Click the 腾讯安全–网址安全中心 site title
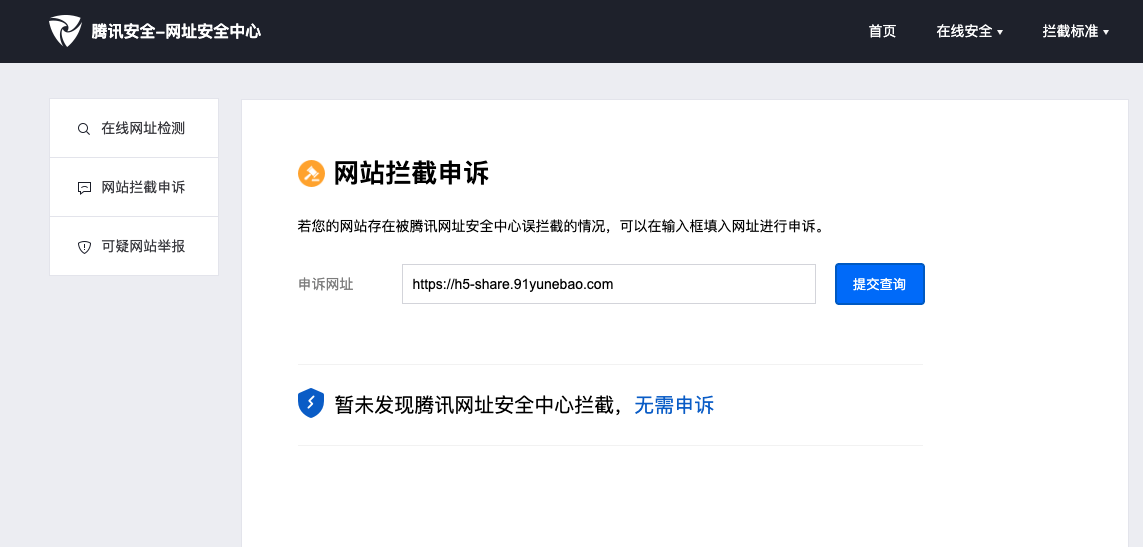 coord(176,31)
